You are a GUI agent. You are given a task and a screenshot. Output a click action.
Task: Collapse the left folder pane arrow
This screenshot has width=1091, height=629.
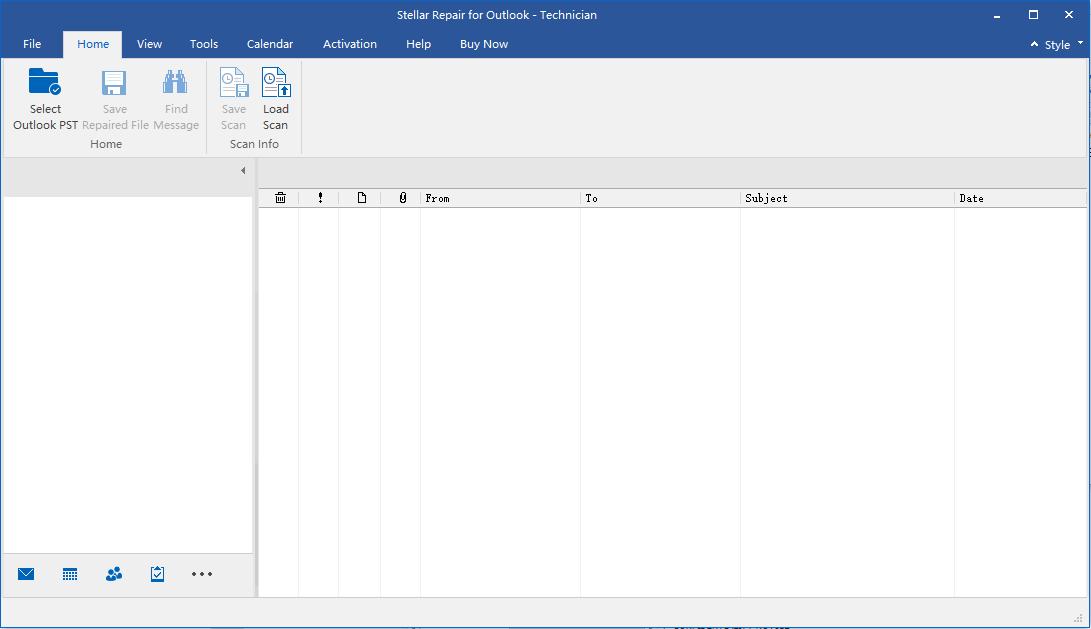[x=243, y=170]
